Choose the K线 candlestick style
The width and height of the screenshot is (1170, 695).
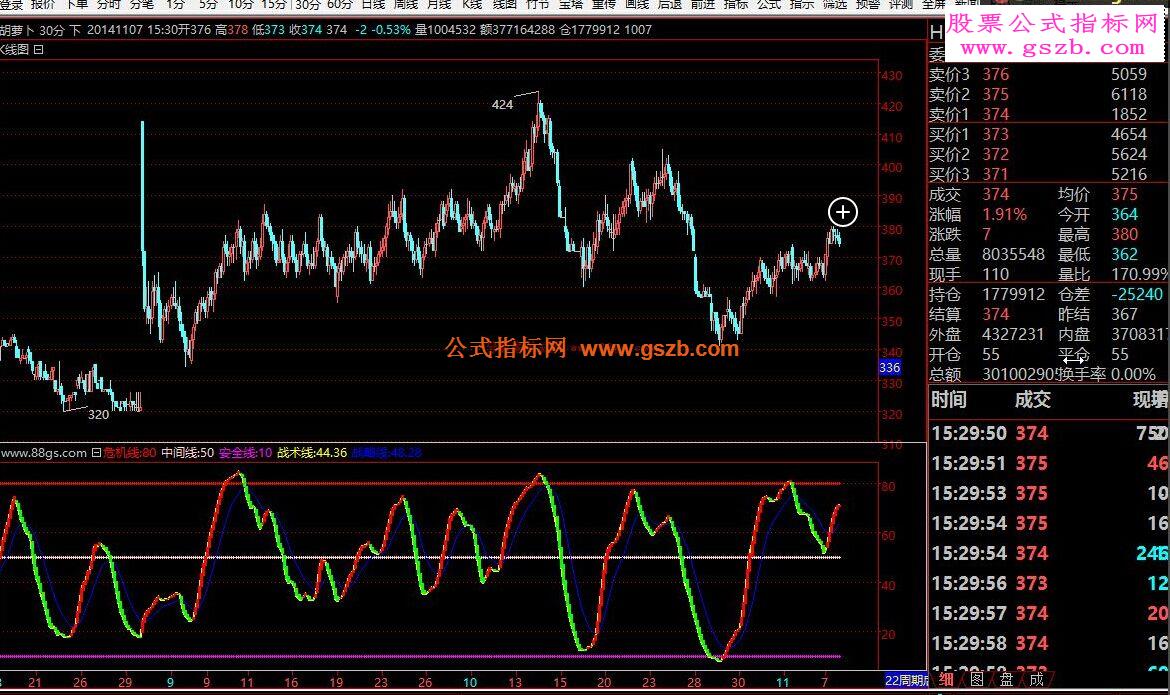pyautogui.click(x=472, y=4)
